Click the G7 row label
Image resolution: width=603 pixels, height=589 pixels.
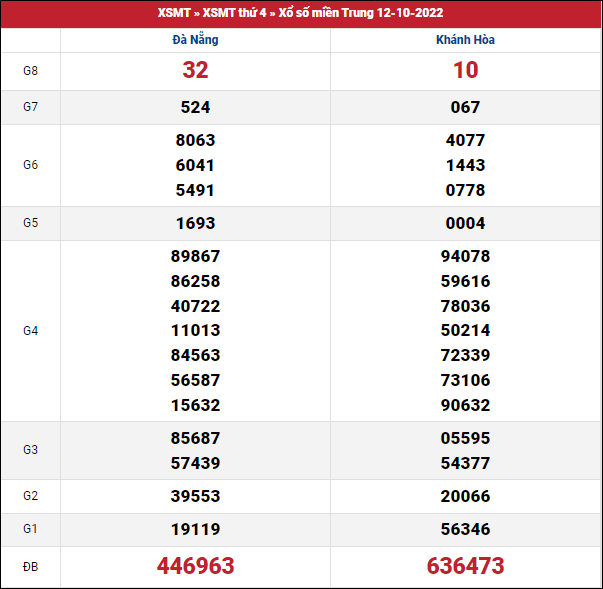[x=31, y=107]
